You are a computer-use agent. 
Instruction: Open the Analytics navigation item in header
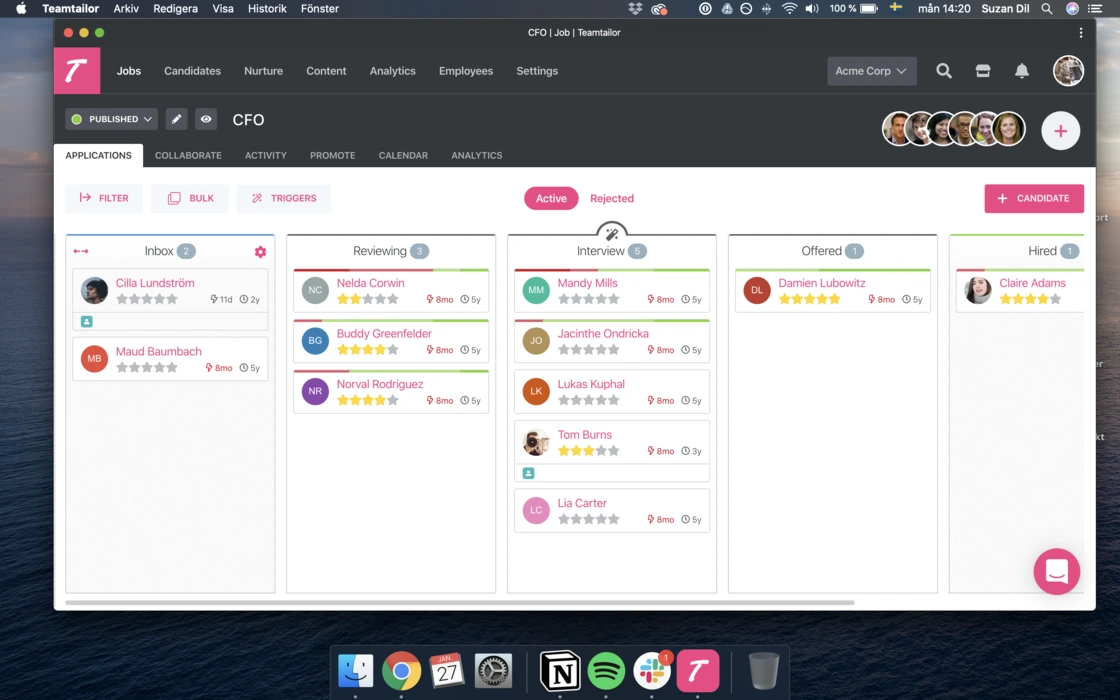point(392,71)
